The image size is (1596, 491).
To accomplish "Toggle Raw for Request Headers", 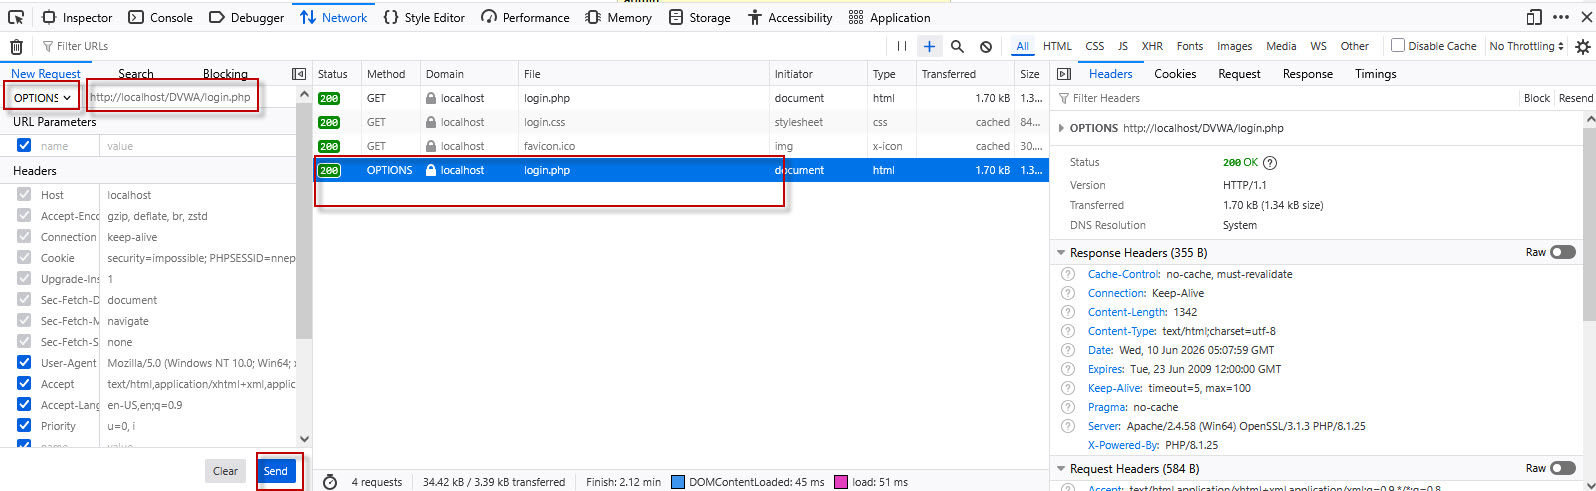I will [1562, 468].
